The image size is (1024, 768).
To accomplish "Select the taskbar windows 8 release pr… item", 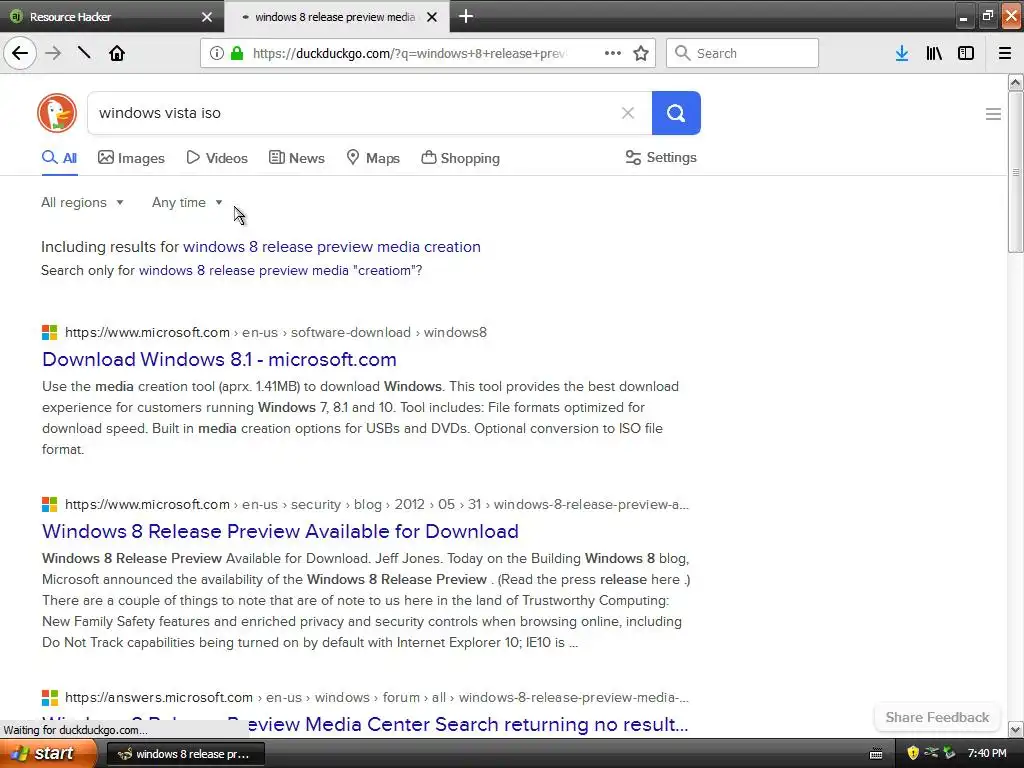I will [185, 754].
